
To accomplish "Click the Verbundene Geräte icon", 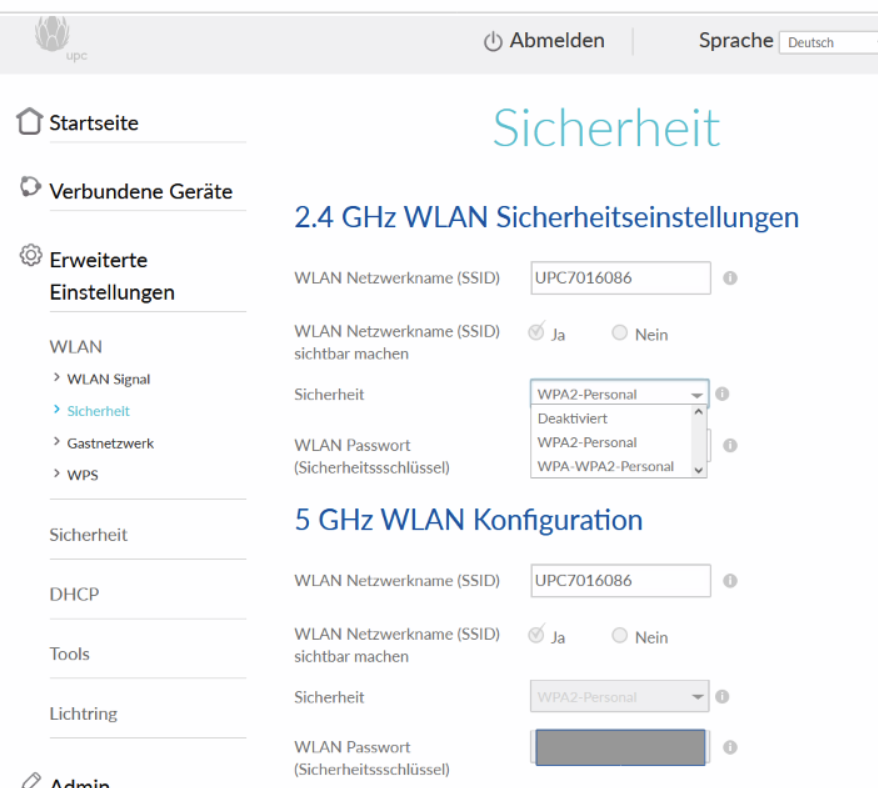I will (30, 188).
